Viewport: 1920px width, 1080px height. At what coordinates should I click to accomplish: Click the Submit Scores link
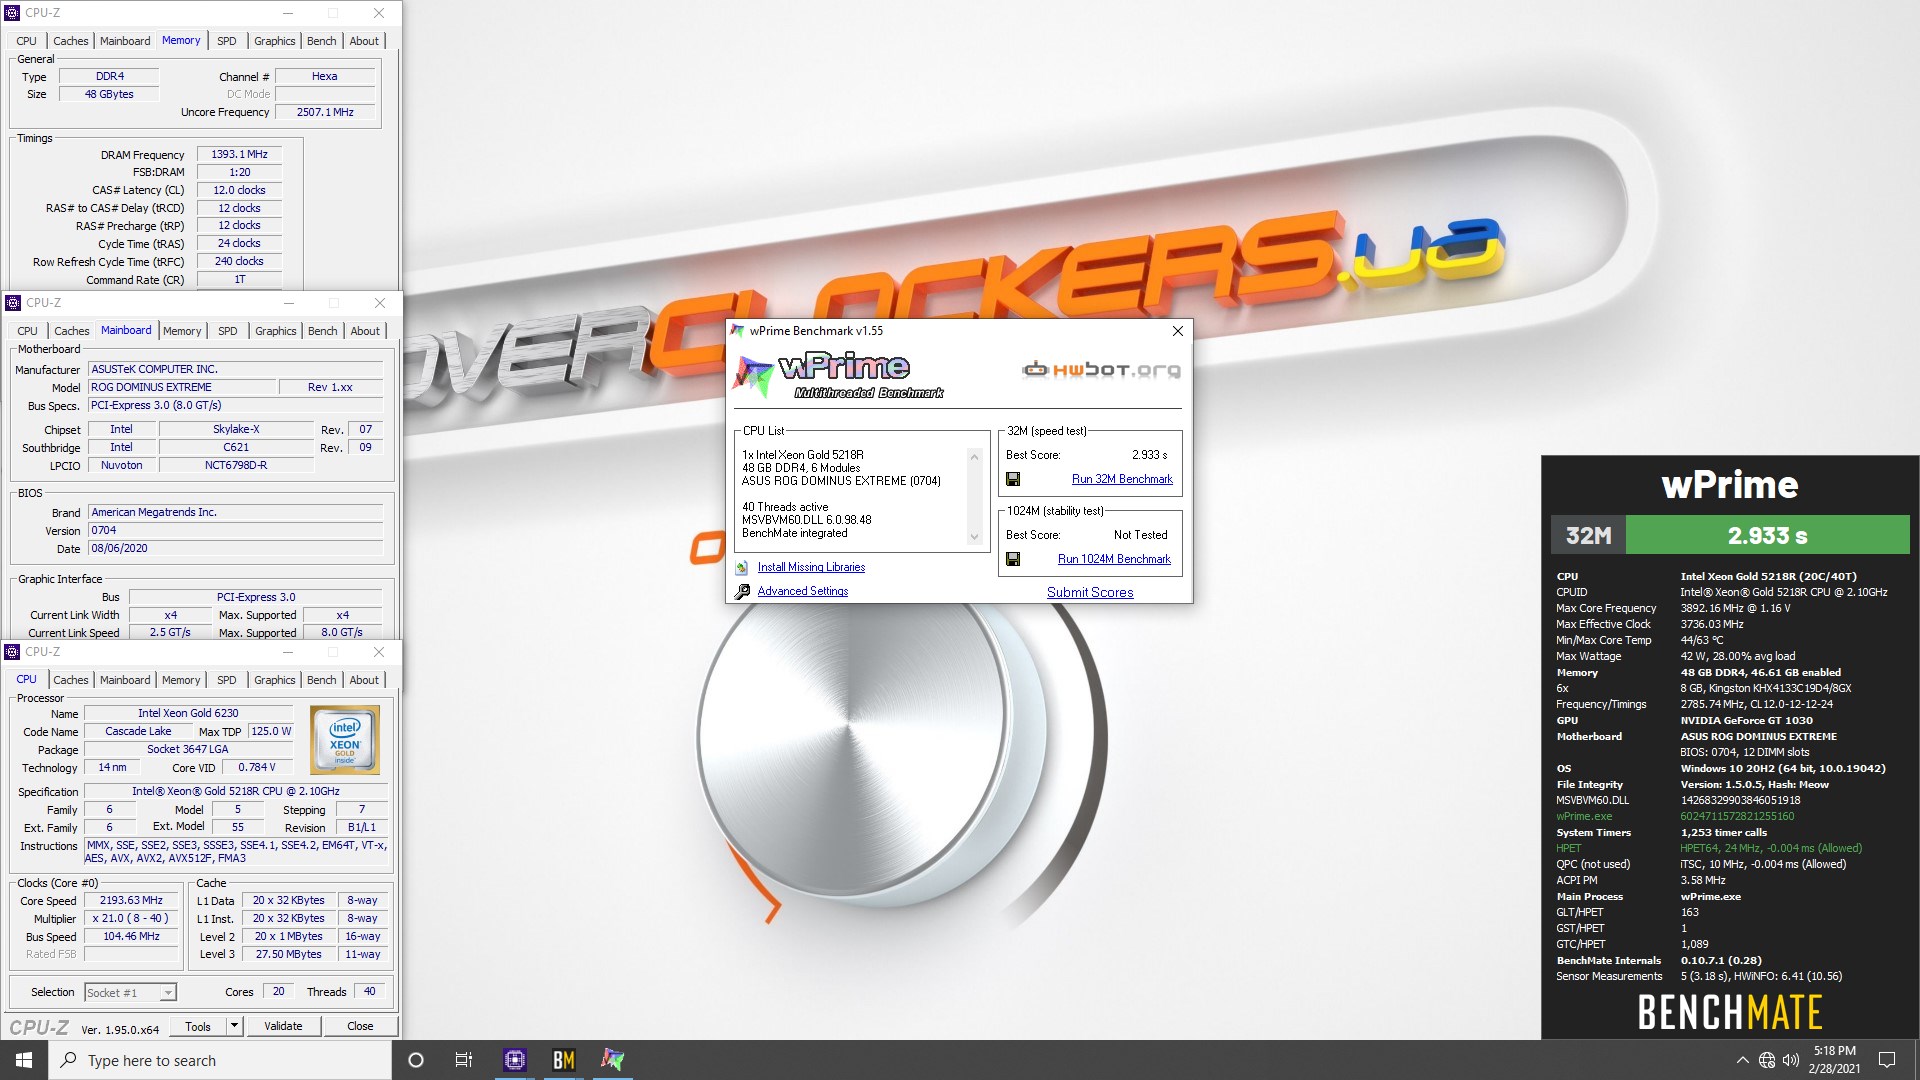[x=1090, y=592]
